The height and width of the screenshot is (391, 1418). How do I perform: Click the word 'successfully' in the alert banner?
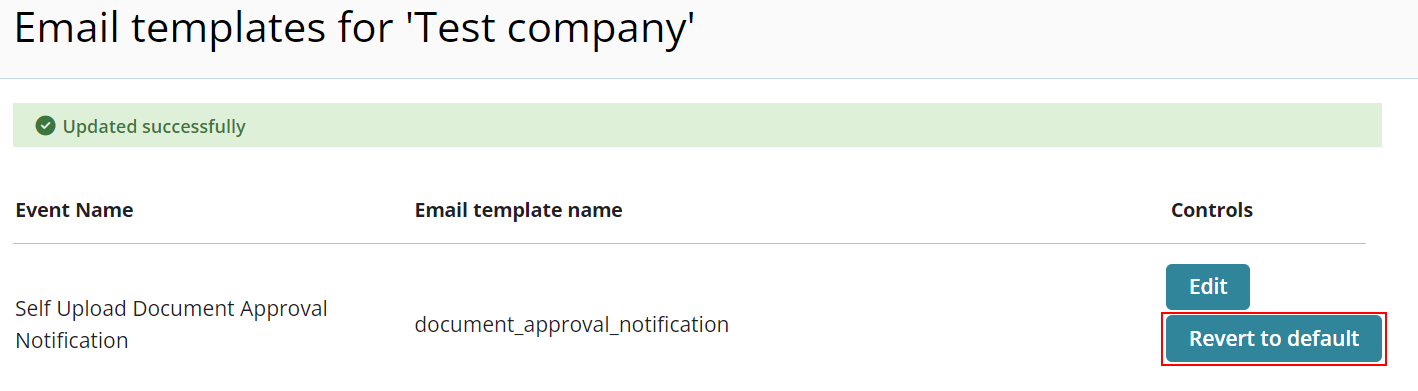193,126
